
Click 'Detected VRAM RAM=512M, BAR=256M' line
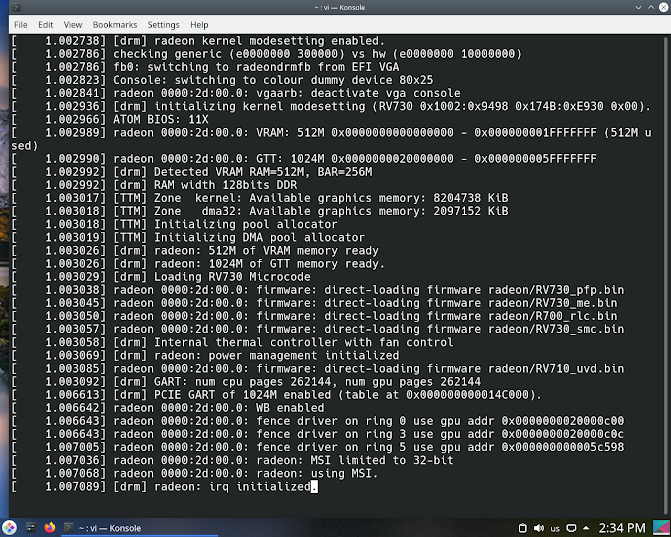click(x=242, y=172)
